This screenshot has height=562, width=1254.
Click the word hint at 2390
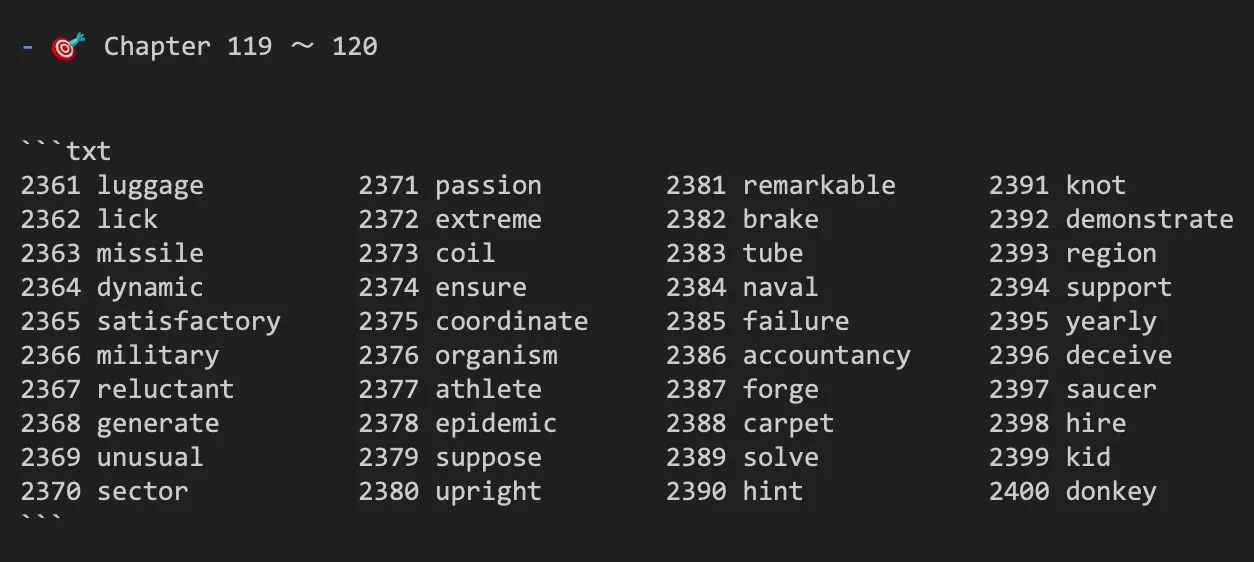(772, 491)
